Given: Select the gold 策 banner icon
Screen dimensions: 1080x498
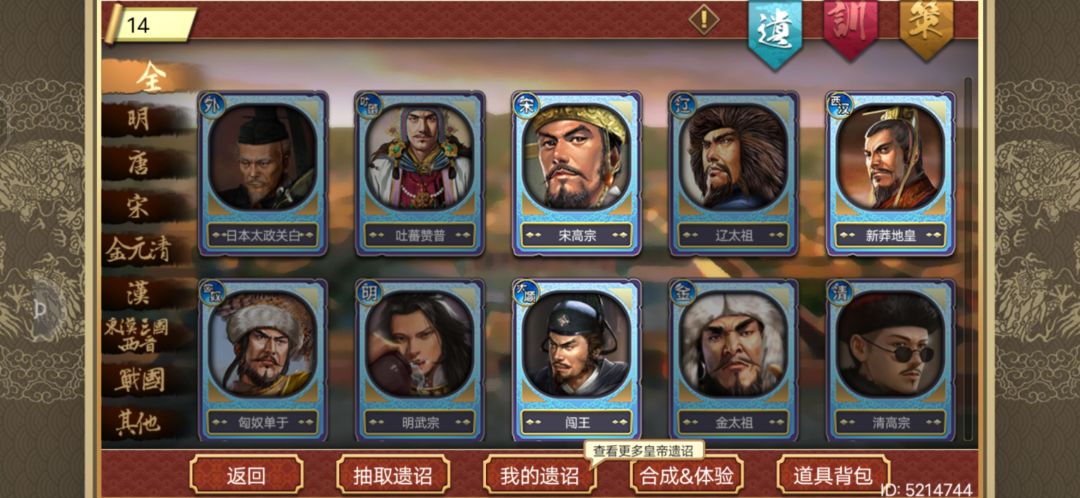Looking at the screenshot, I should pyautogui.click(x=926, y=29).
